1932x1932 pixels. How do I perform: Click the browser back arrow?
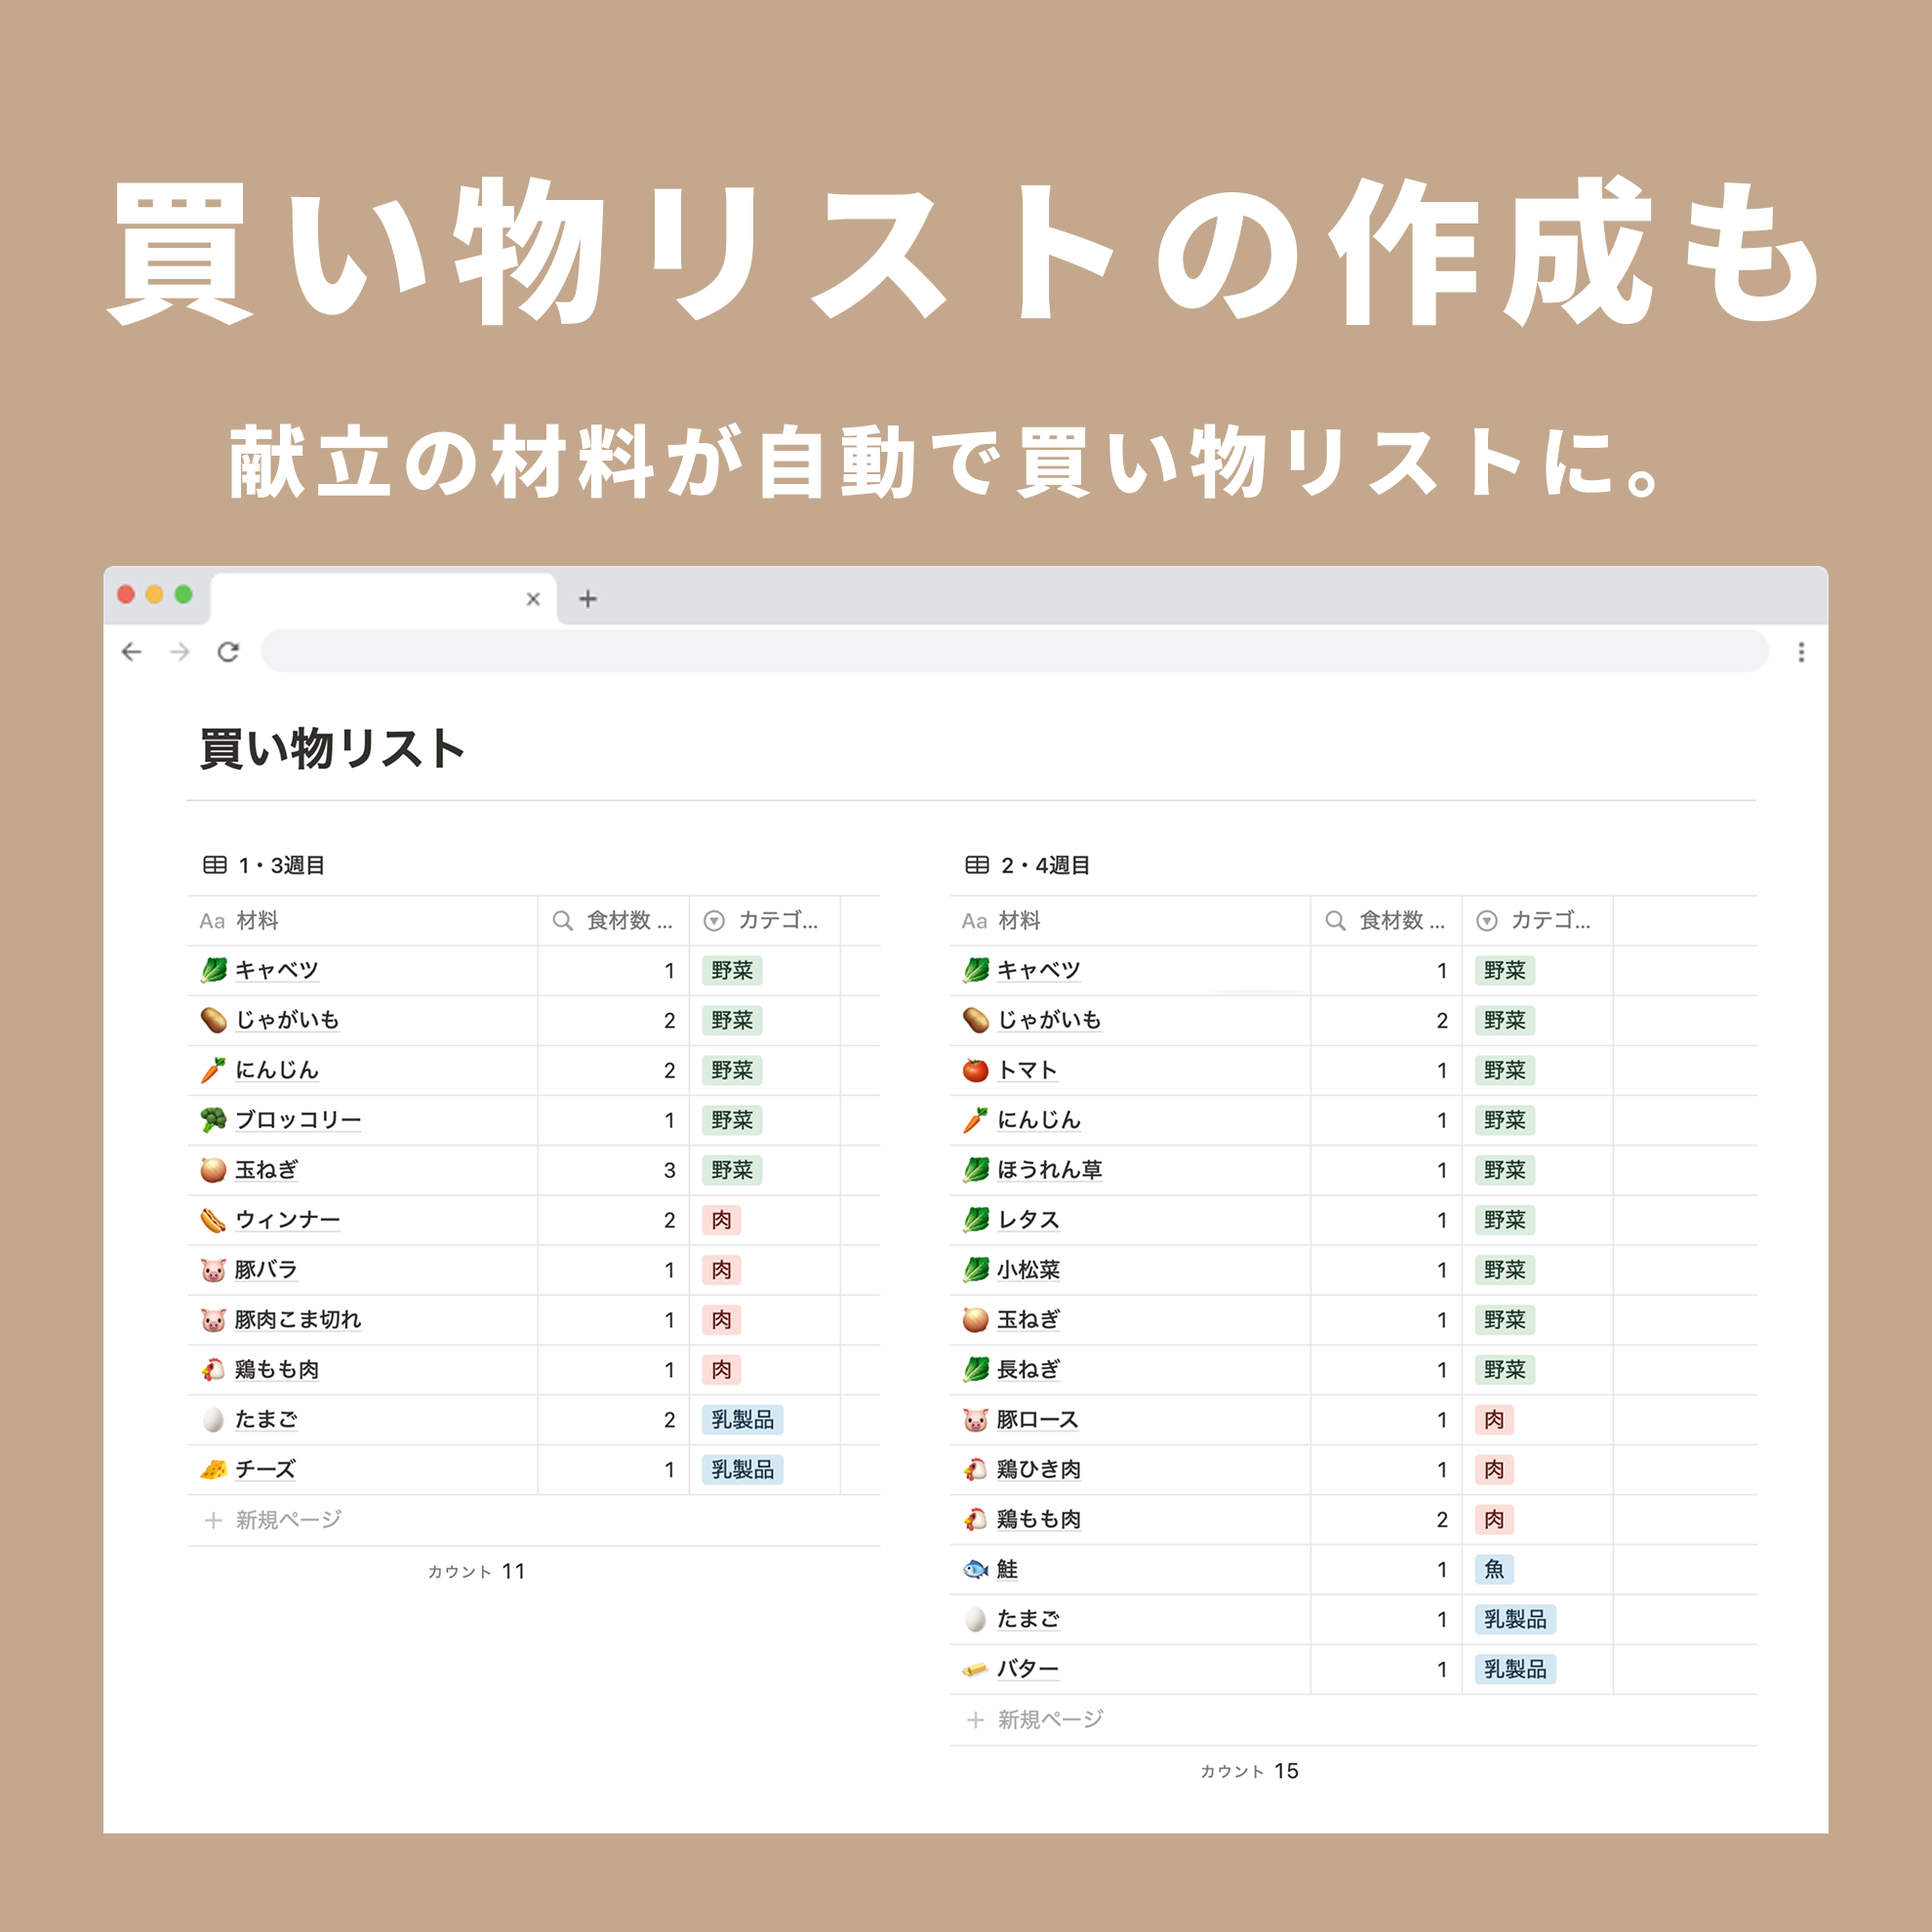[x=131, y=652]
